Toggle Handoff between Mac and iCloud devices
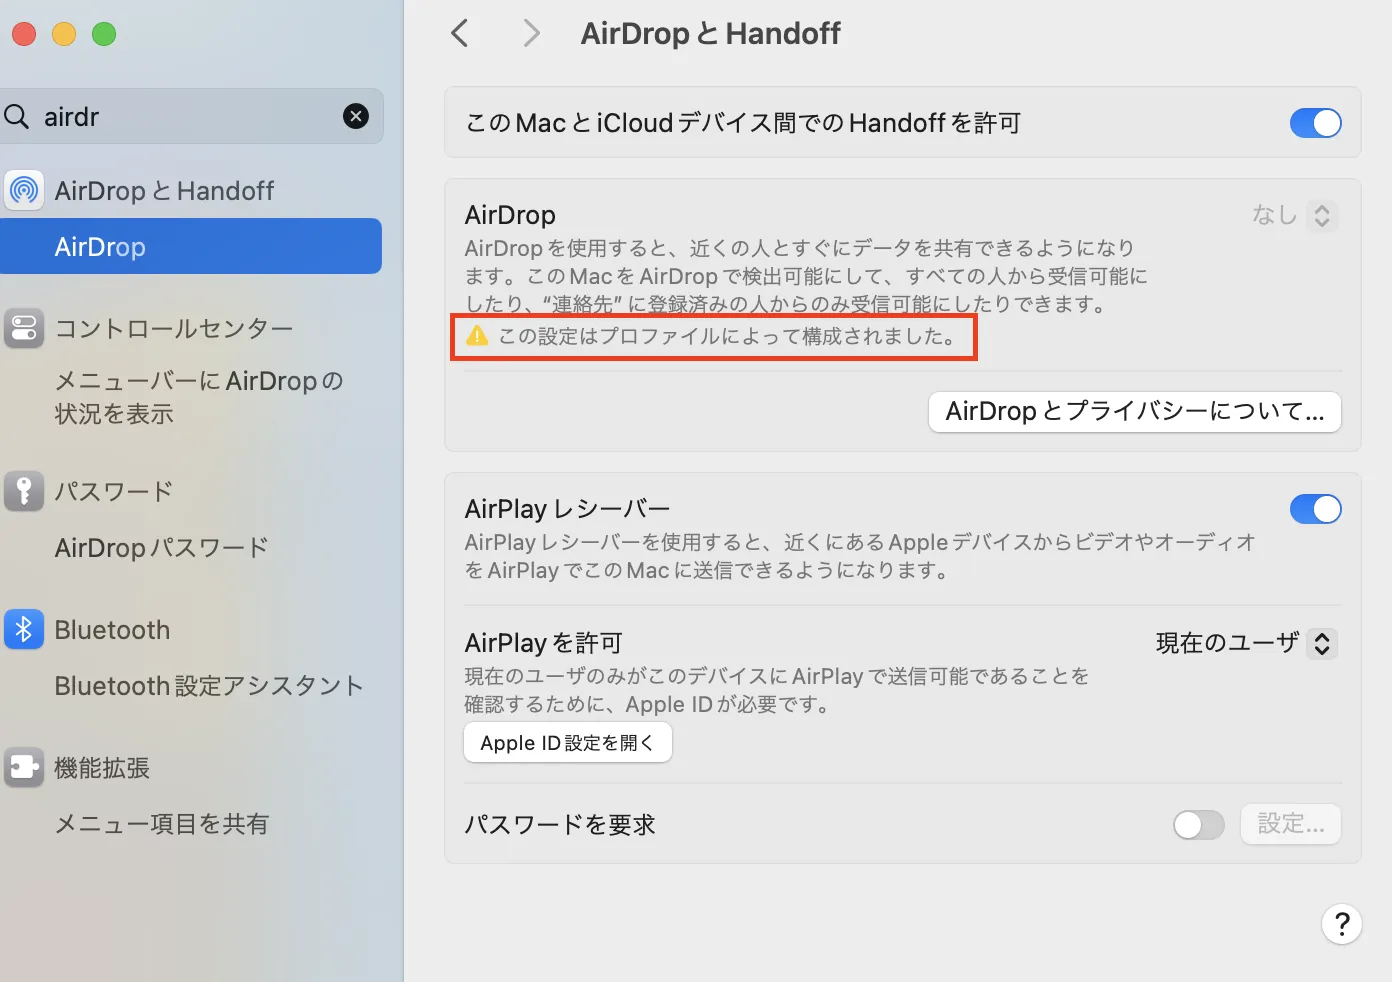 (1315, 123)
